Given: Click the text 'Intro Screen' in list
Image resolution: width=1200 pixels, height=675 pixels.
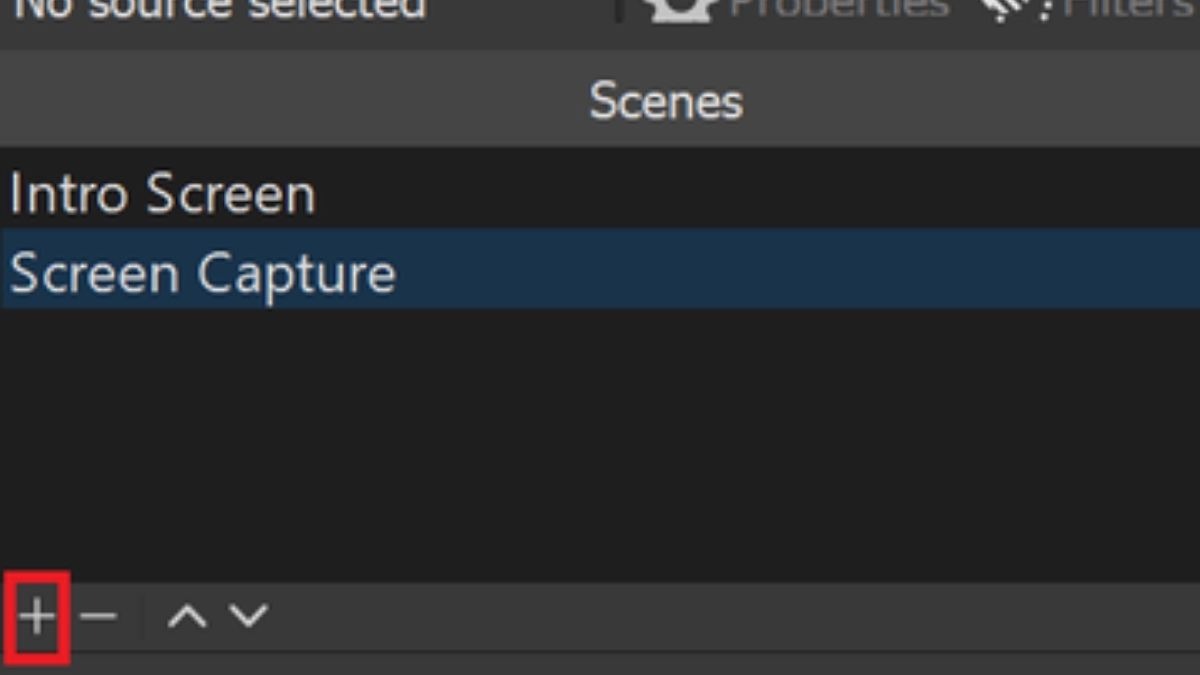Looking at the screenshot, I should (162, 193).
